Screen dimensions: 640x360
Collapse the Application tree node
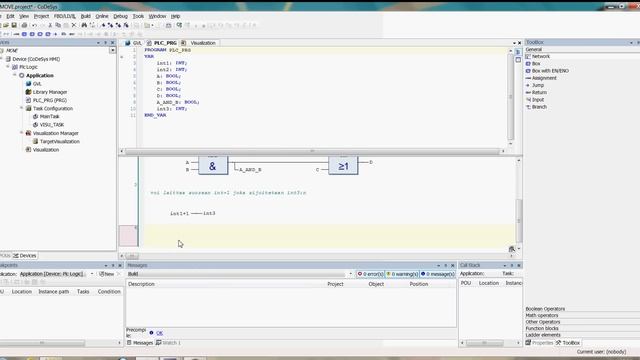coord(15,75)
